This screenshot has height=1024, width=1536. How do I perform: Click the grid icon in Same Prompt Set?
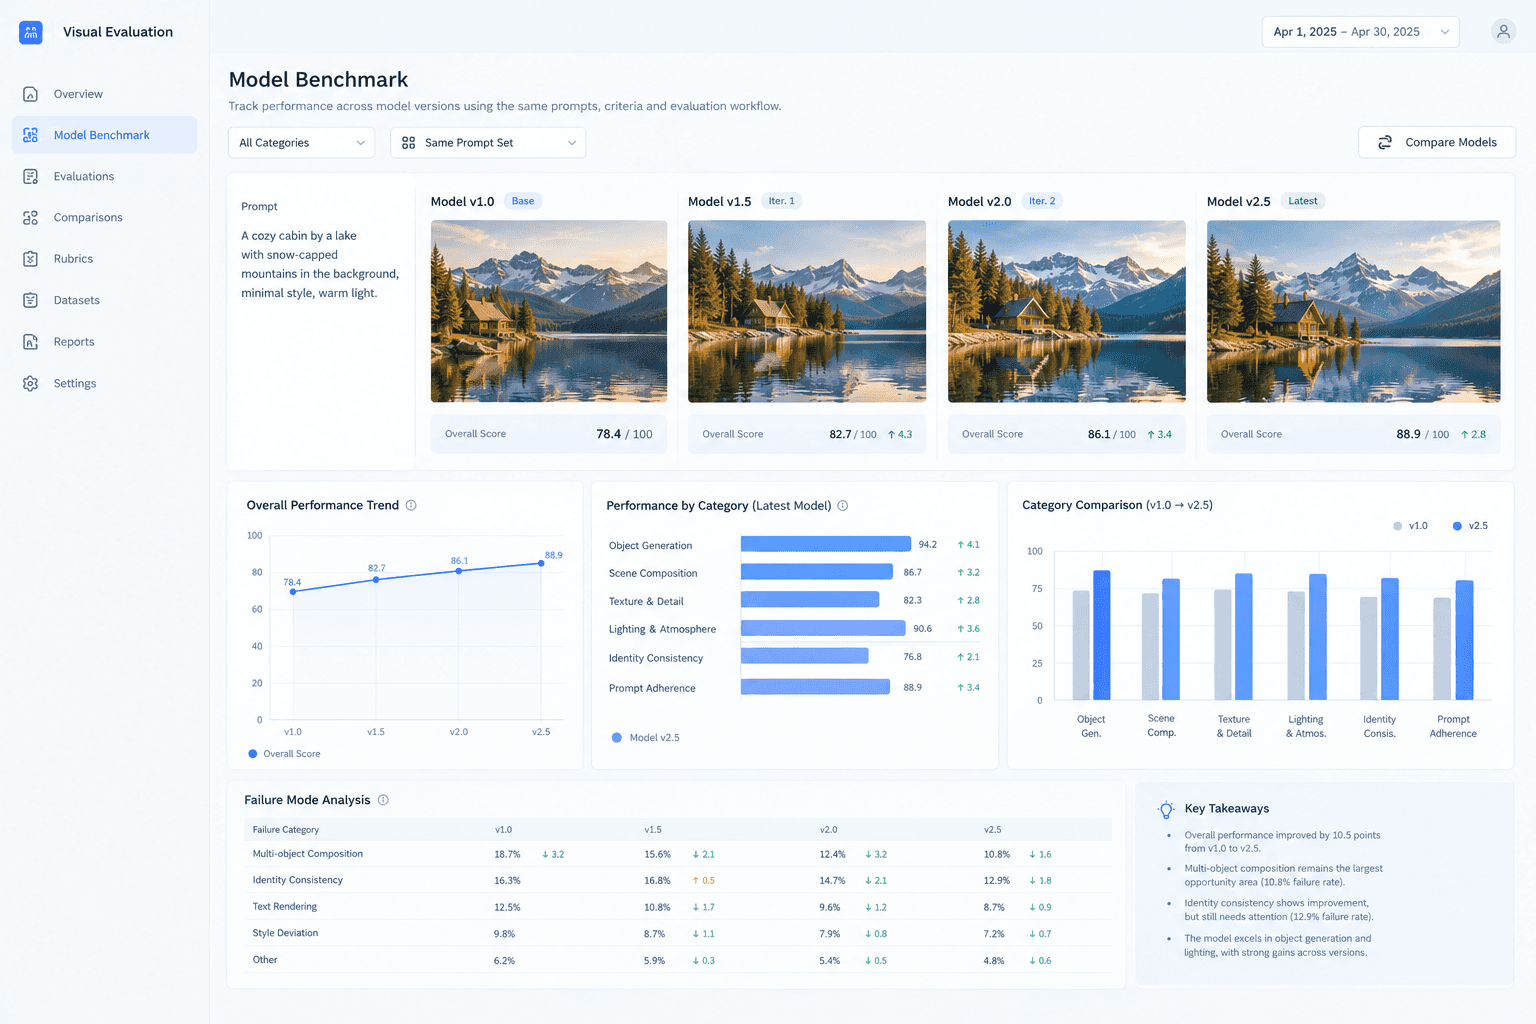pyautogui.click(x=408, y=143)
